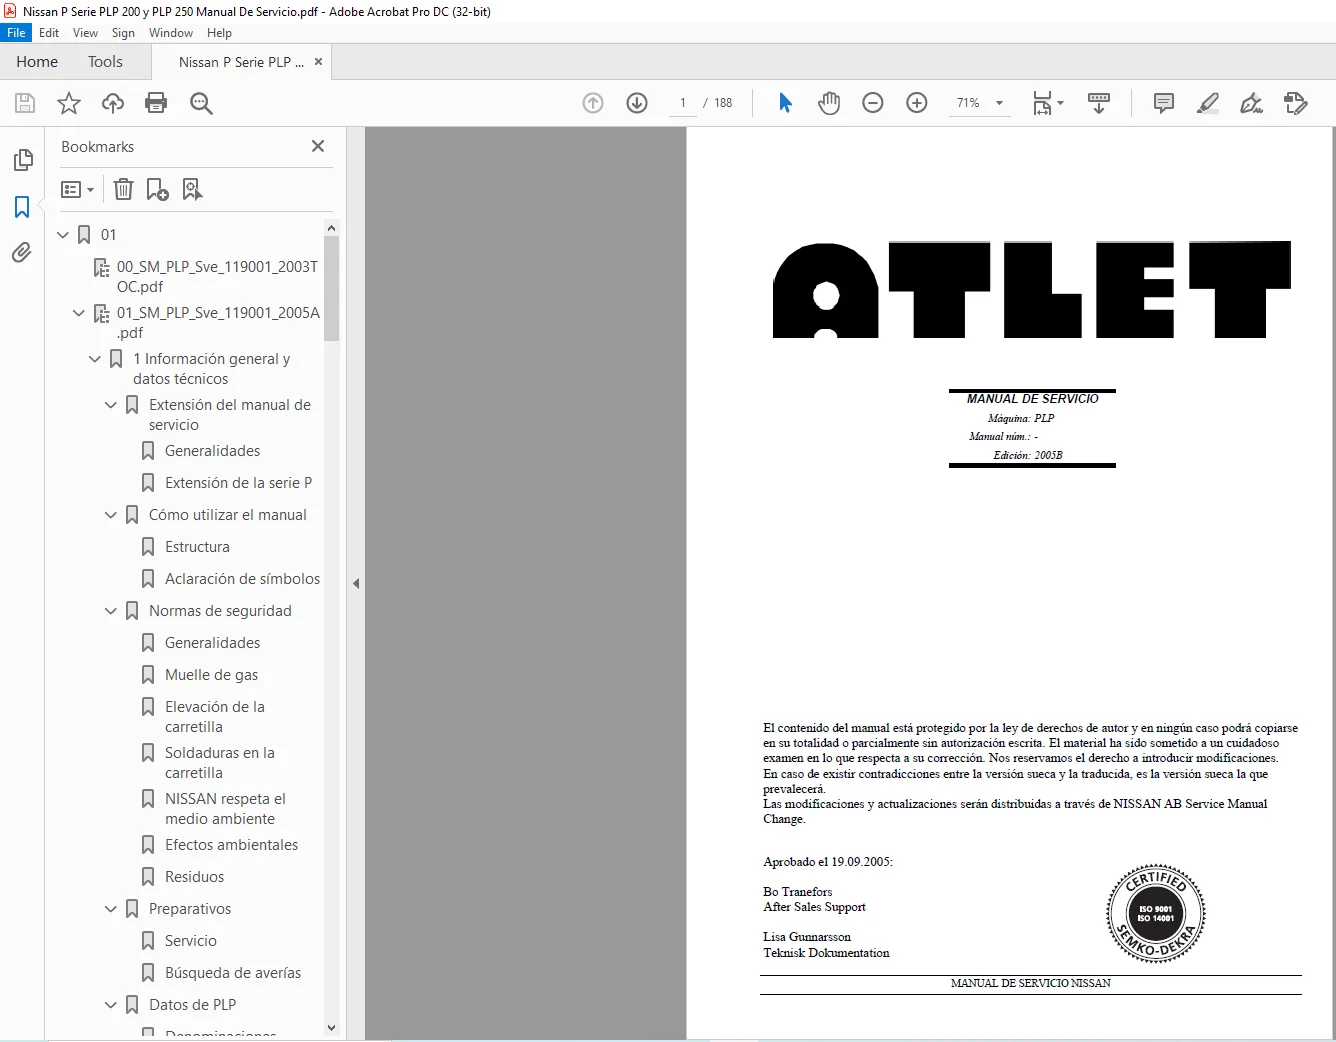Select the 'Nissan P Serie PLP ...' document tab

coord(241,62)
